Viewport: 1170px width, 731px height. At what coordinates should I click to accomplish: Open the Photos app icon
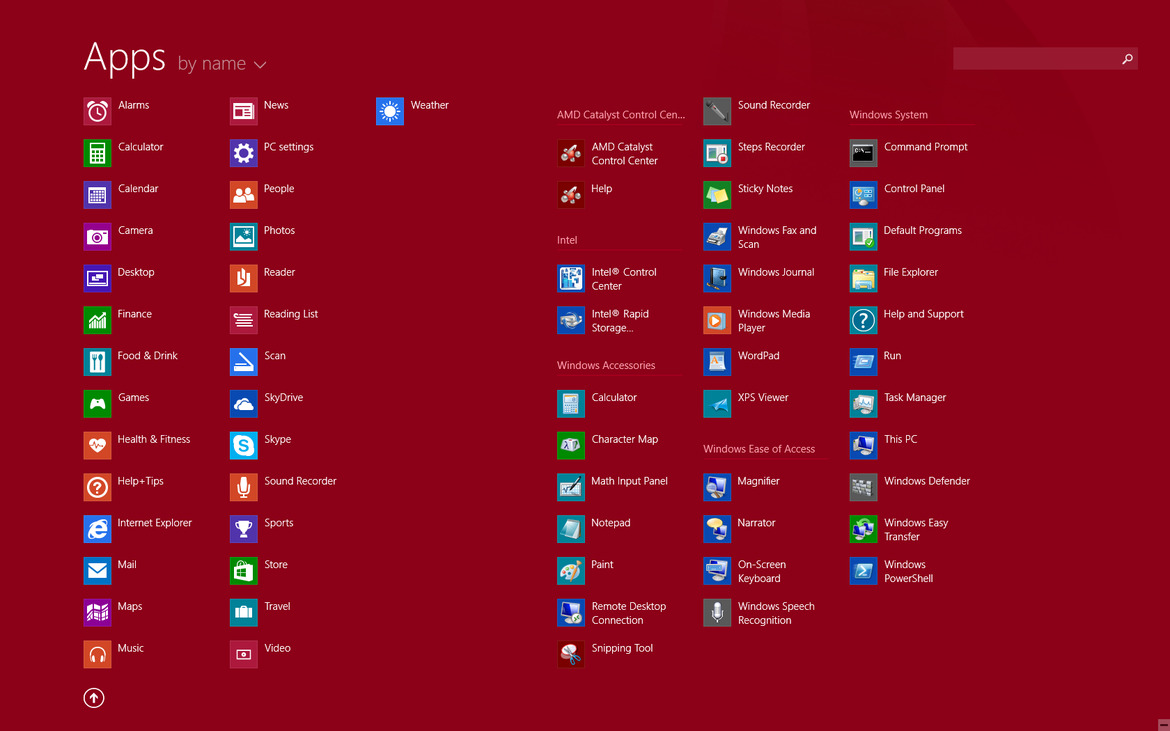(x=243, y=236)
